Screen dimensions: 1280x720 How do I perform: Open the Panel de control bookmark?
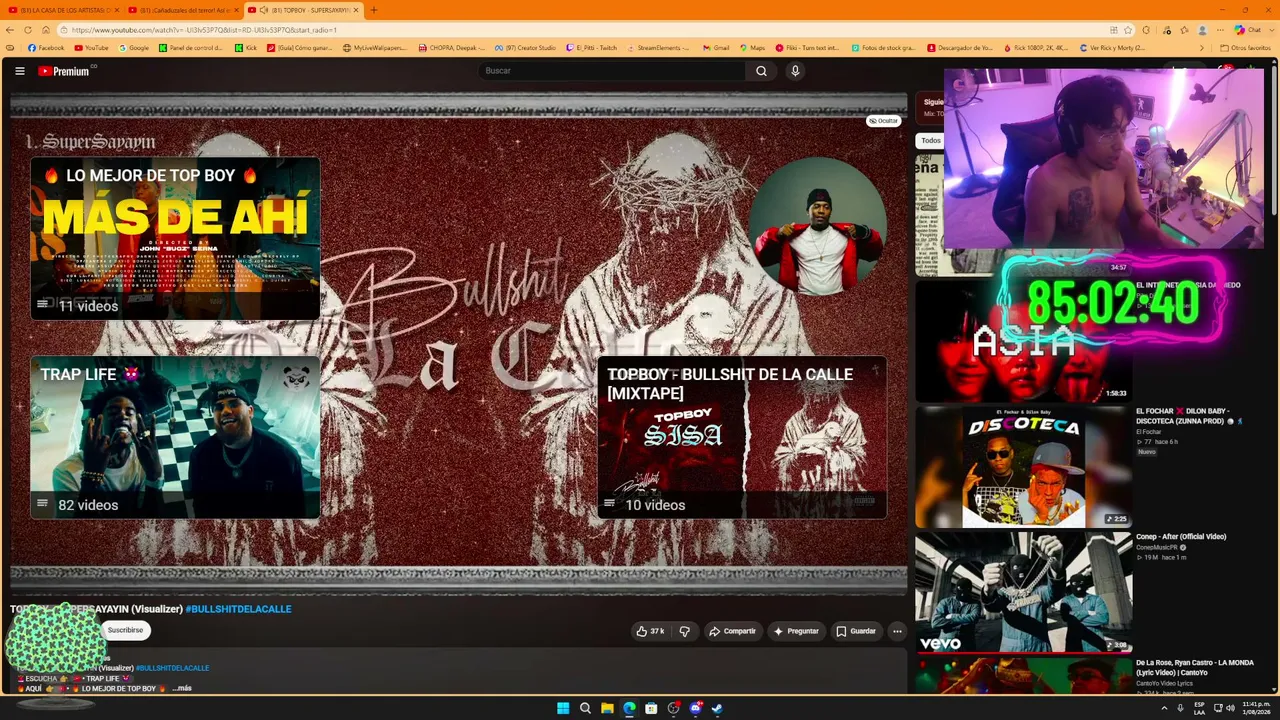pos(192,48)
